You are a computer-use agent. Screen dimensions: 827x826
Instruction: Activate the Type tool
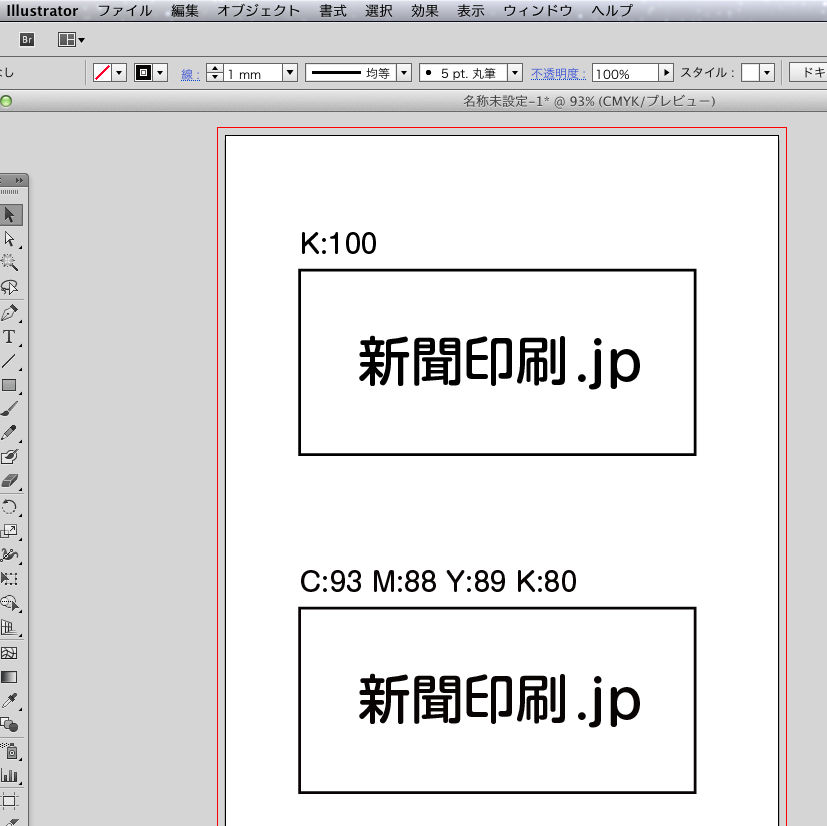(10, 337)
